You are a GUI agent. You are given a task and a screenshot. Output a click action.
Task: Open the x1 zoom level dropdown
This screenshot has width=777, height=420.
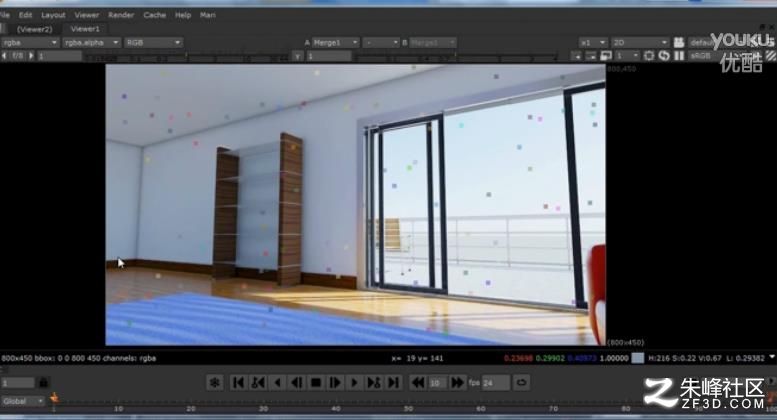coord(593,43)
